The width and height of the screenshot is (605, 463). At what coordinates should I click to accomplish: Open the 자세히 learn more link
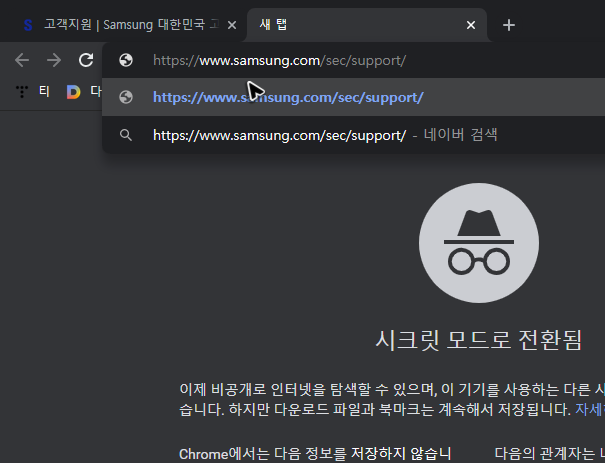click(590, 409)
